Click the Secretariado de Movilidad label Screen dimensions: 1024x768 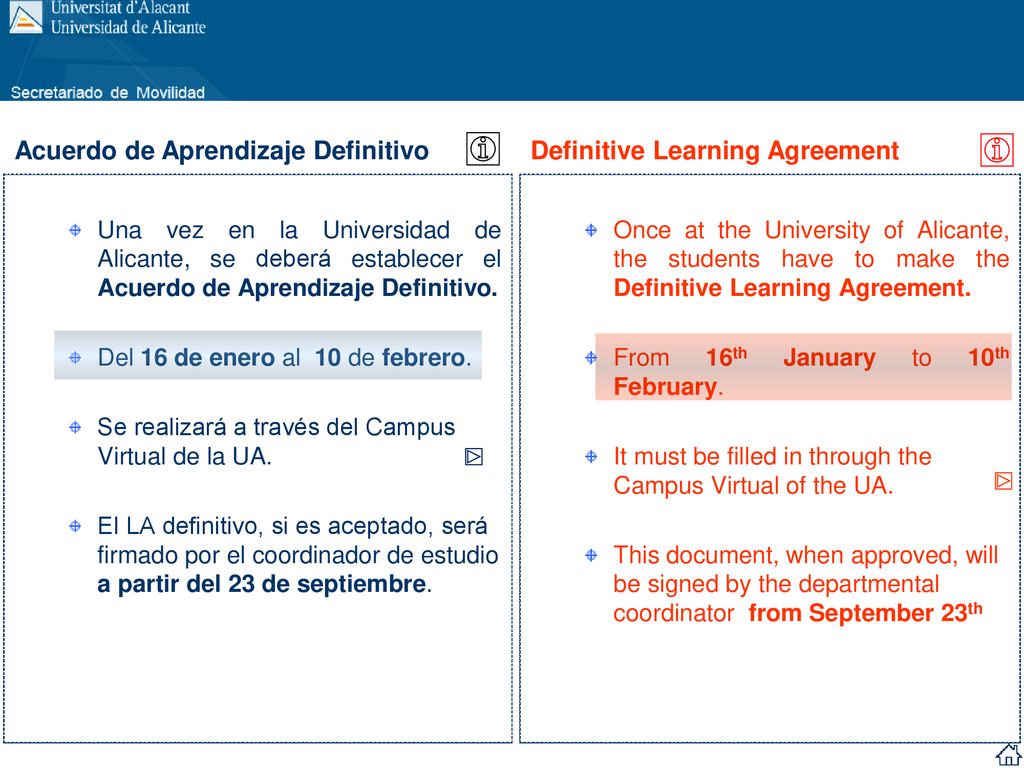pyautogui.click(x=108, y=93)
